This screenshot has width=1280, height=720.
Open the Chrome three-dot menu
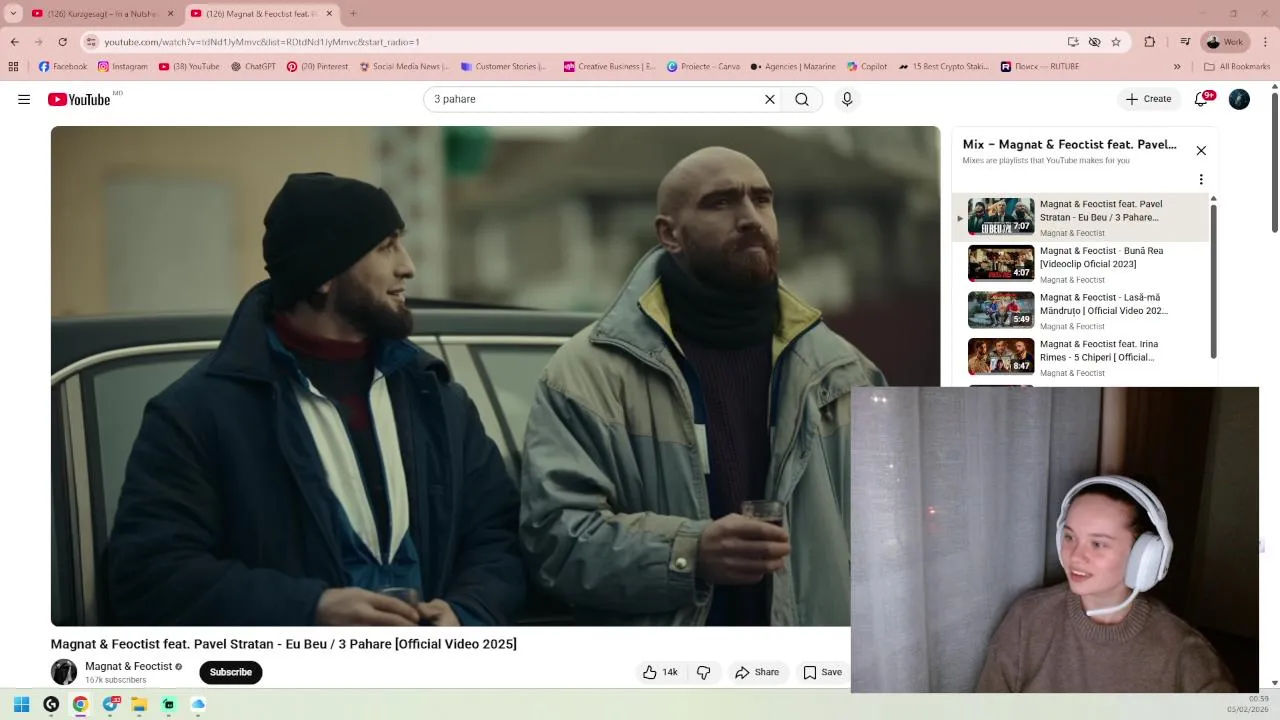coord(1266,42)
